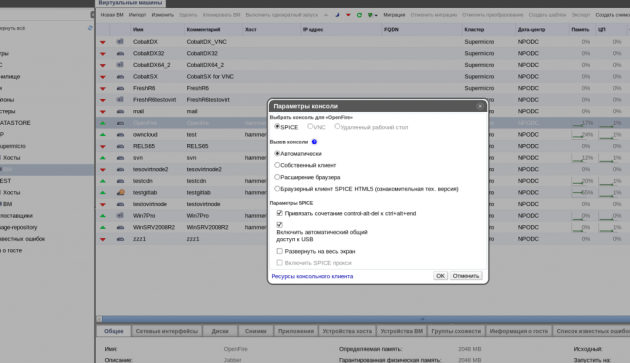Select Браузерный клиент SPICE HTML5 radio button
Image resolution: width=630 pixels, height=363 pixels.
[277, 189]
